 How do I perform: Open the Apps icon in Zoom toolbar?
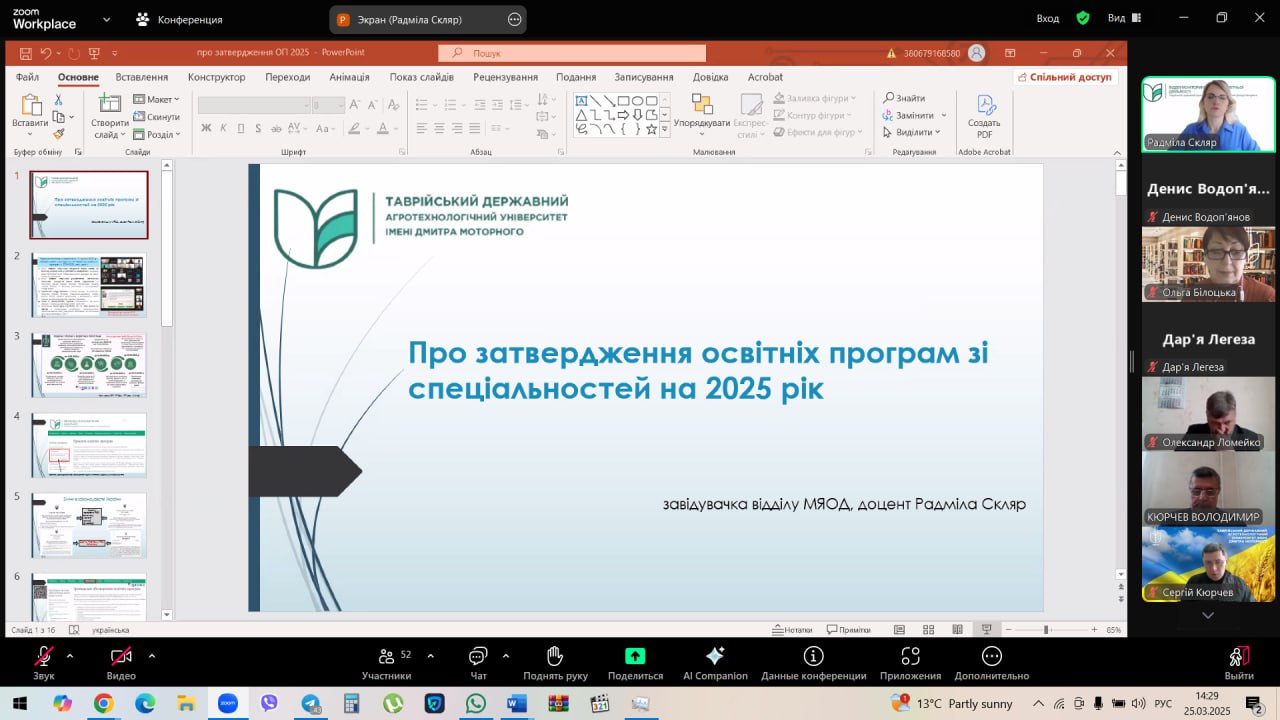910,656
